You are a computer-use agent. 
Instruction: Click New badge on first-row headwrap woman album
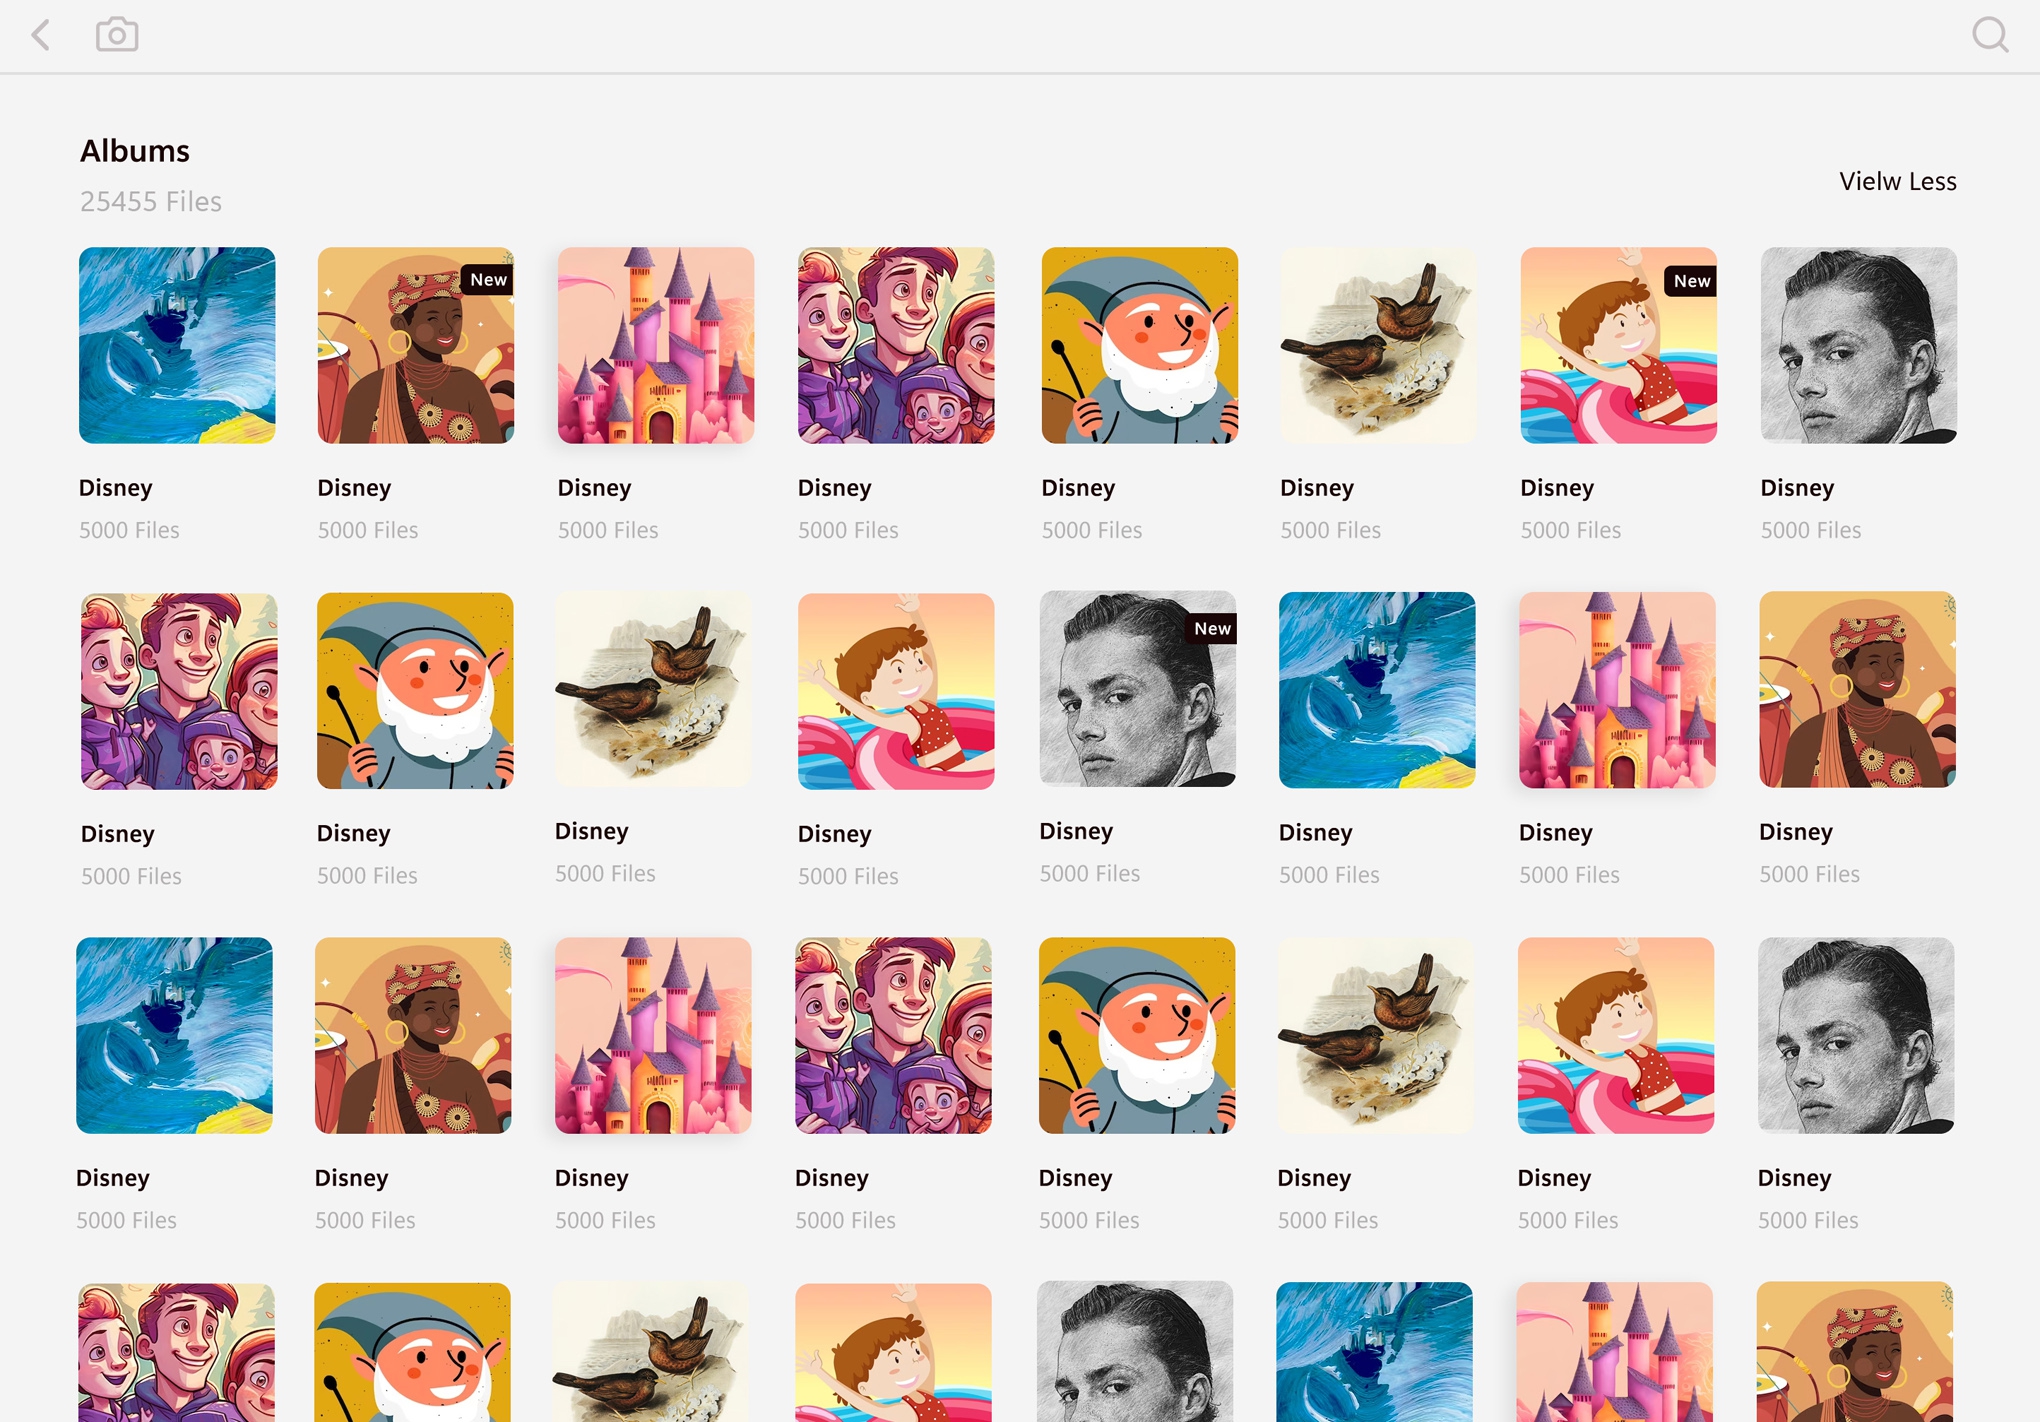(488, 280)
